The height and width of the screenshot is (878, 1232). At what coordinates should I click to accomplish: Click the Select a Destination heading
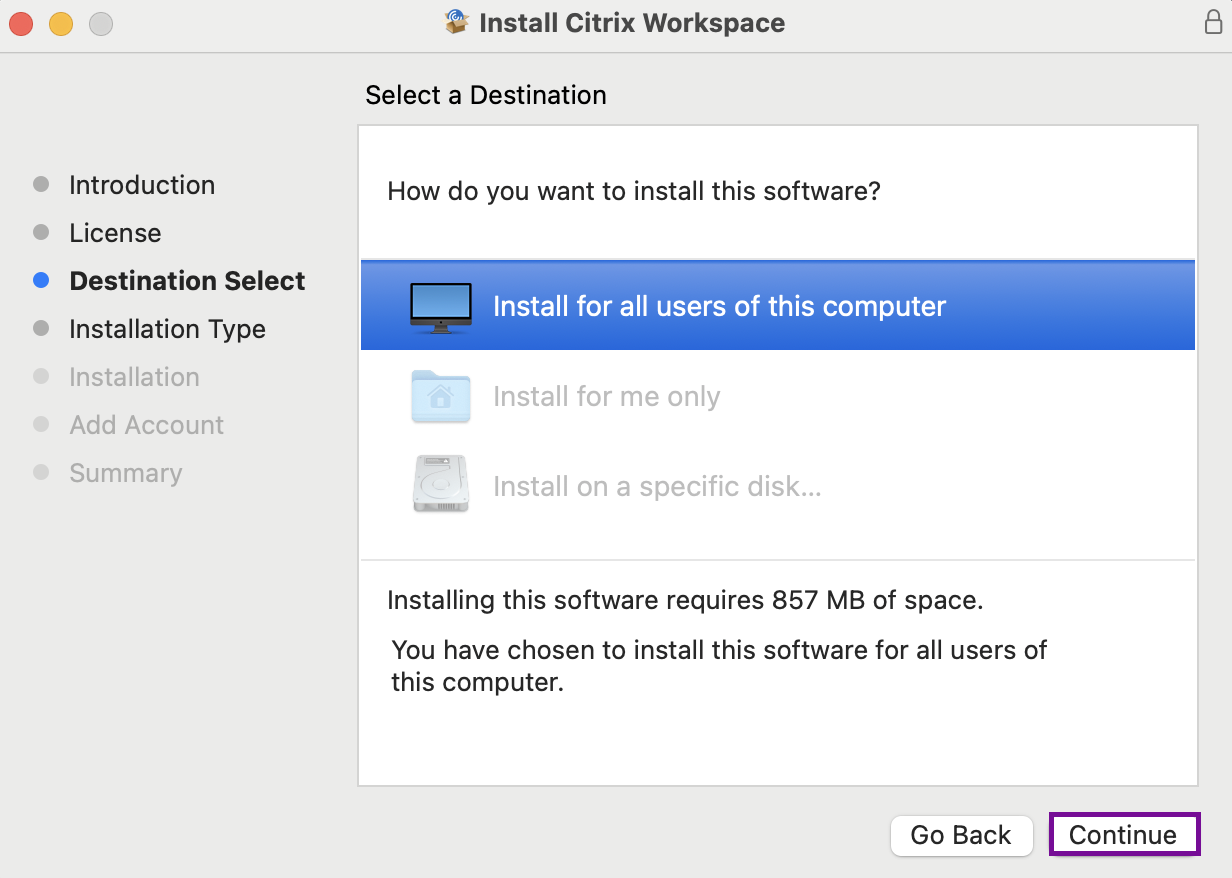486,95
